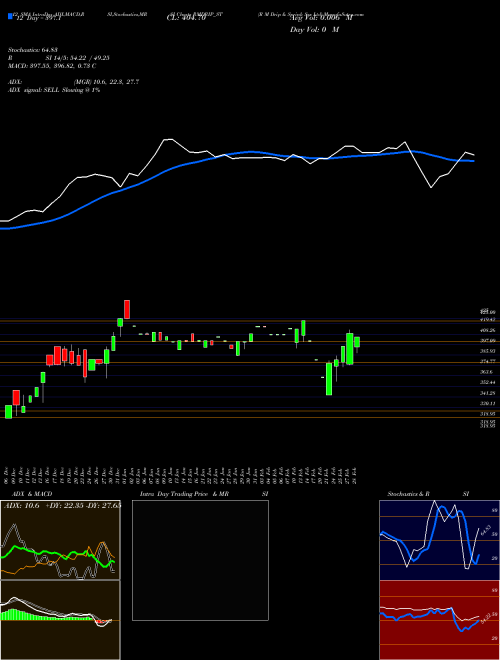Click the 'Stochastics & RSI' panel title
The width and height of the screenshot is (500, 660).
(x=428, y=494)
